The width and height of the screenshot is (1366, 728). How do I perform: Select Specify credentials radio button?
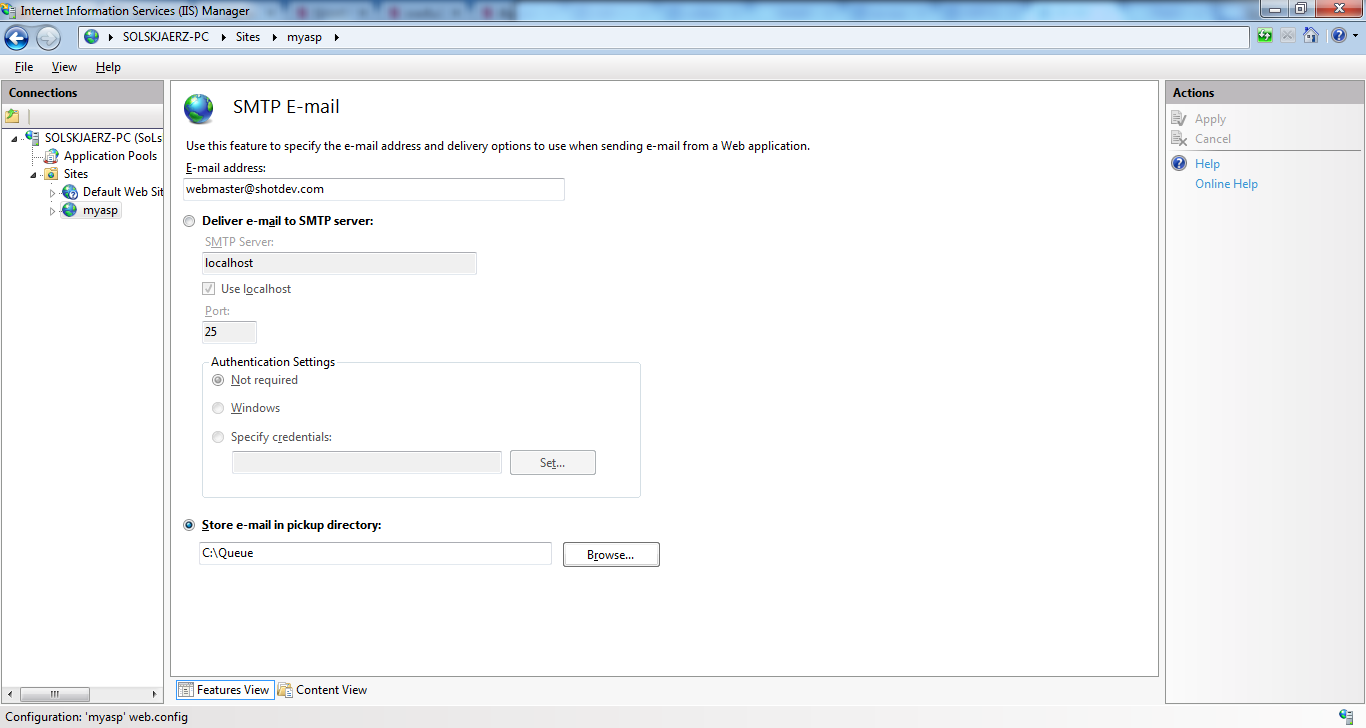coord(218,437)
